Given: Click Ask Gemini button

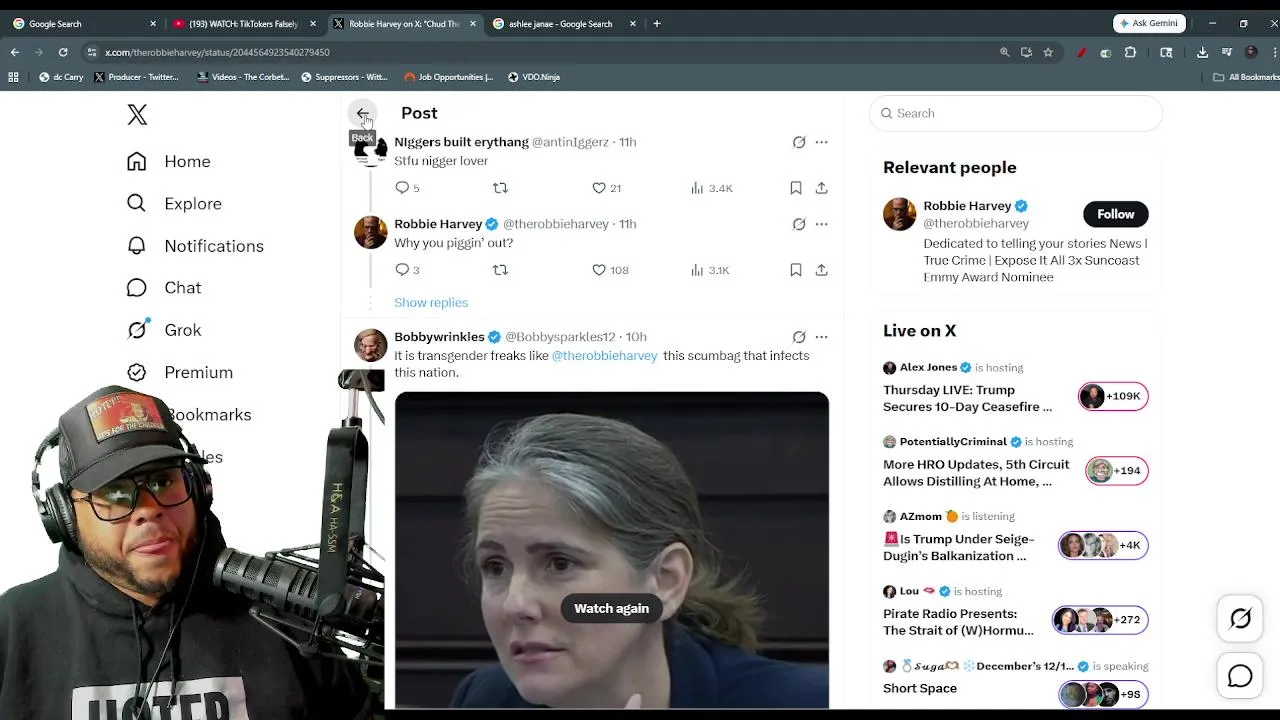Looking at the screenshot, I should click(x=1149, y=24).
